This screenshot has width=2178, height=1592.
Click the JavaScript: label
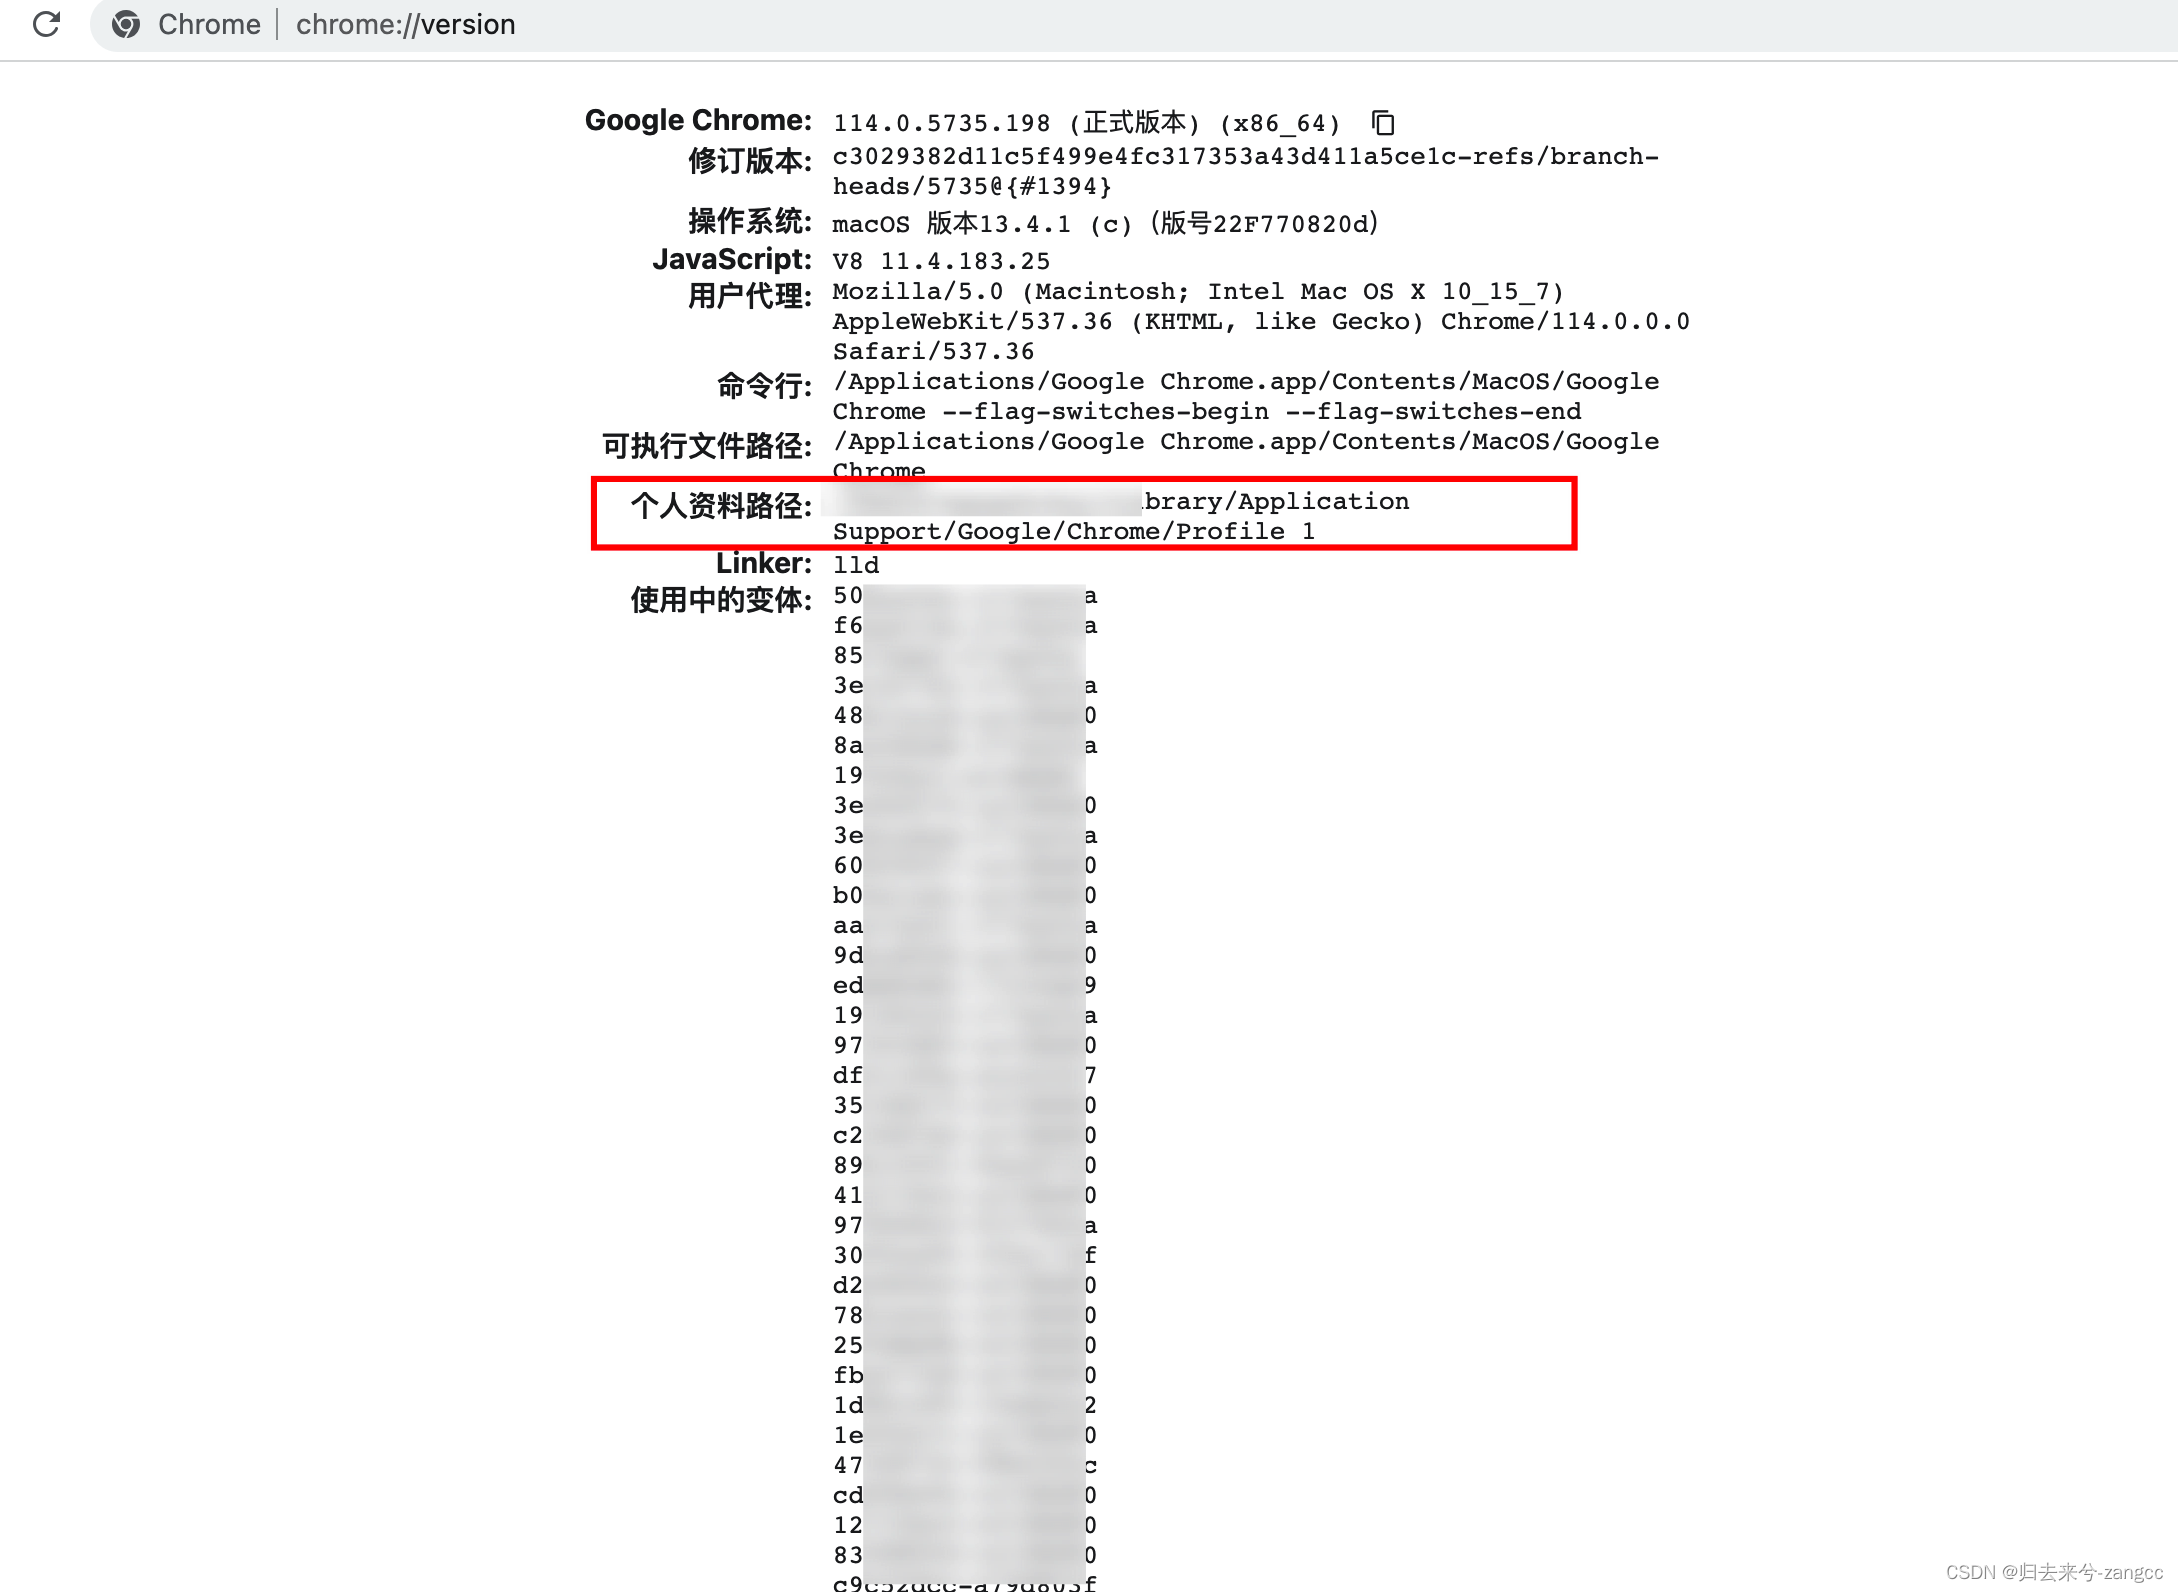click(732, 259)
